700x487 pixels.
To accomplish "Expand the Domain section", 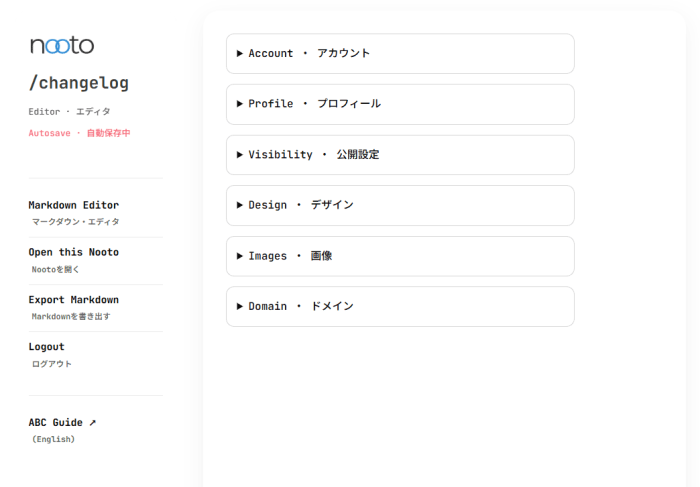I will [400, 307].
